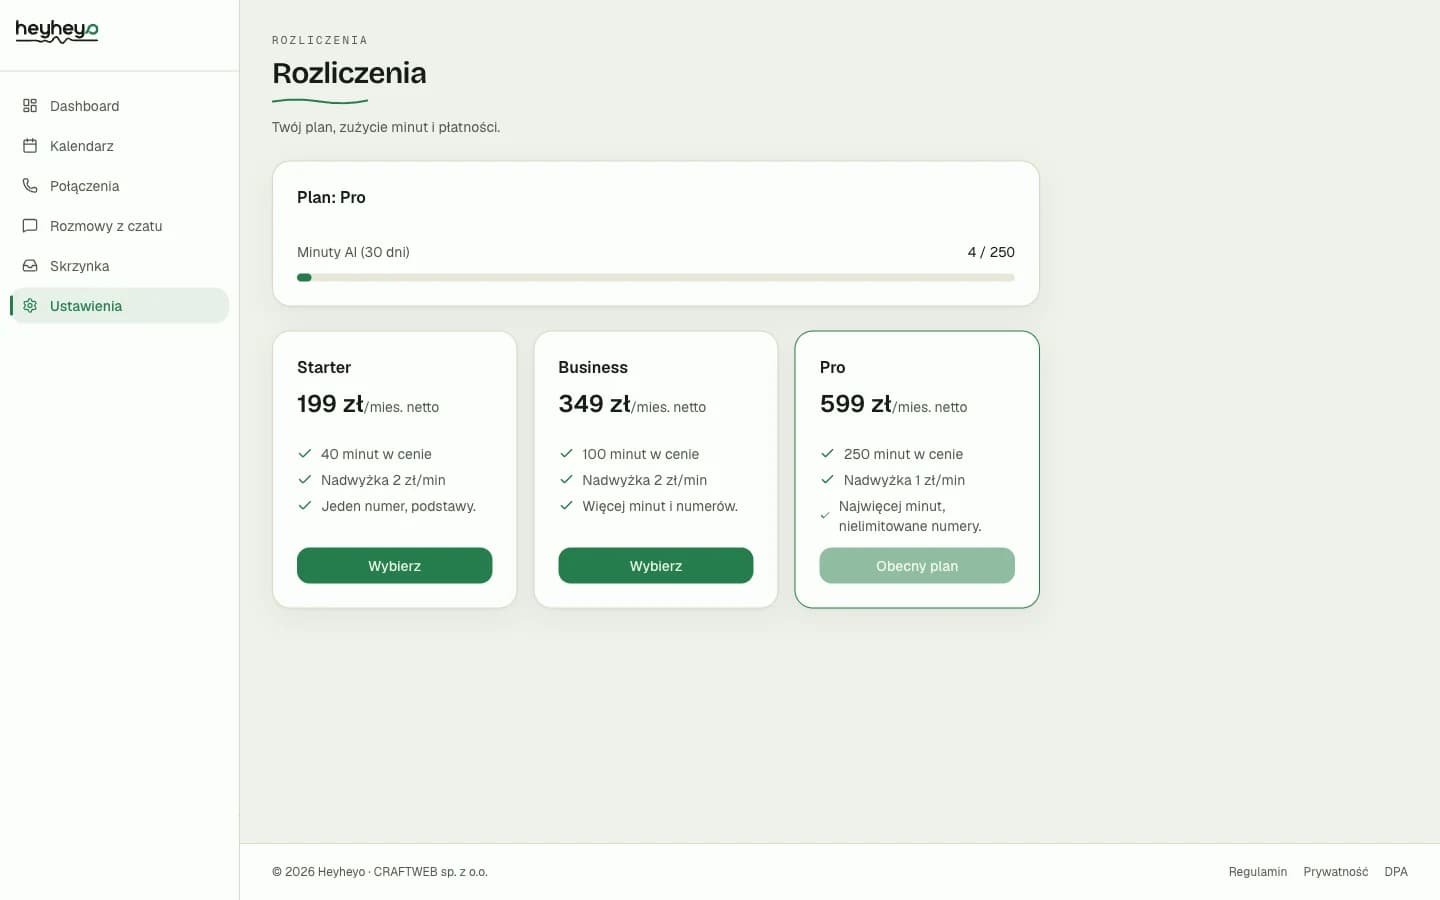Viewport: 1440px width, 900px height.
Task: Click the Plan: Pro heading
Action: 331,197
